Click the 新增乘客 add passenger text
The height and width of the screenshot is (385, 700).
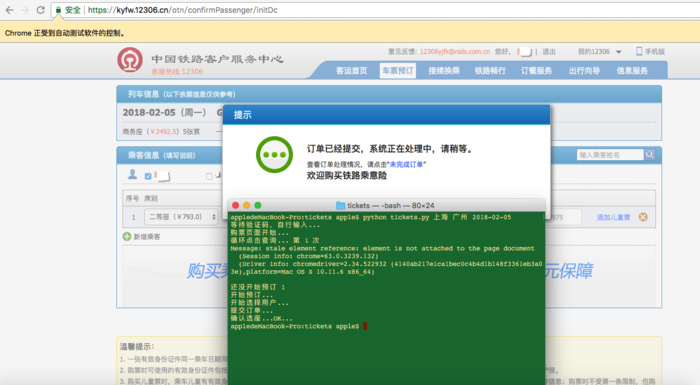[x=146, y=237]
